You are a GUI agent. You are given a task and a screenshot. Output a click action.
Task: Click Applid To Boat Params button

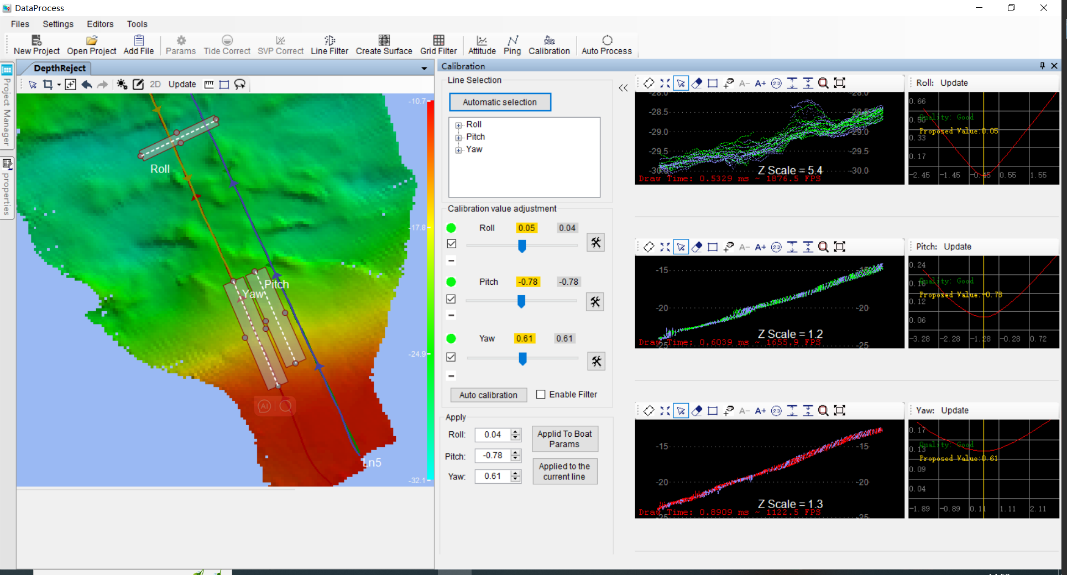565,439
